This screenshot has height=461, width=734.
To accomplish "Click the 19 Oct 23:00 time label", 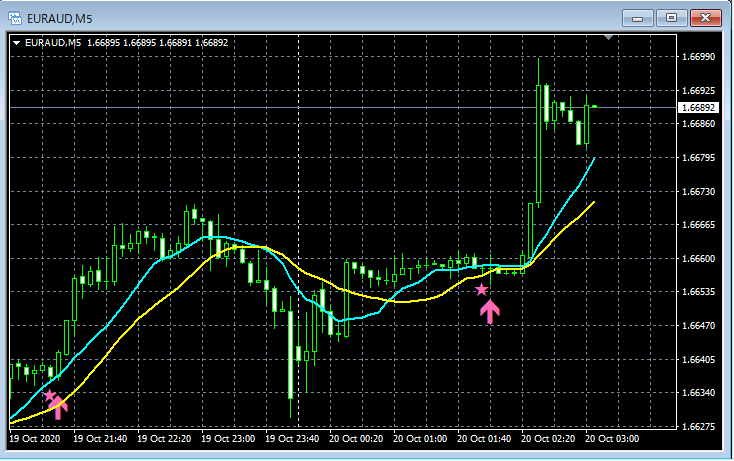I will pos(228,439).
